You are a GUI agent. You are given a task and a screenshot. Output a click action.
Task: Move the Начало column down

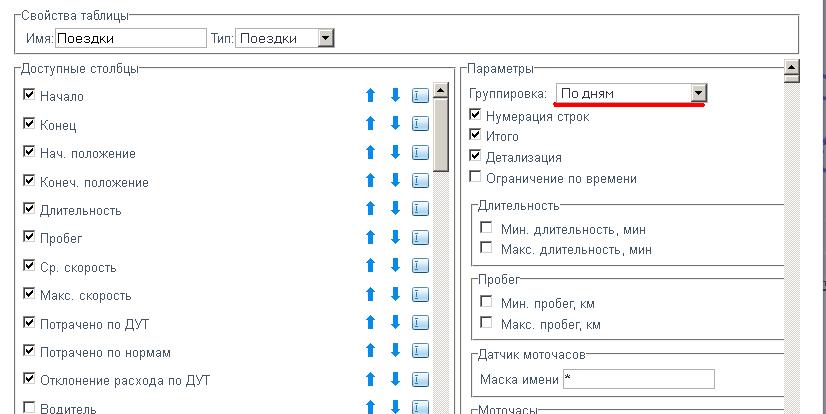395,95
